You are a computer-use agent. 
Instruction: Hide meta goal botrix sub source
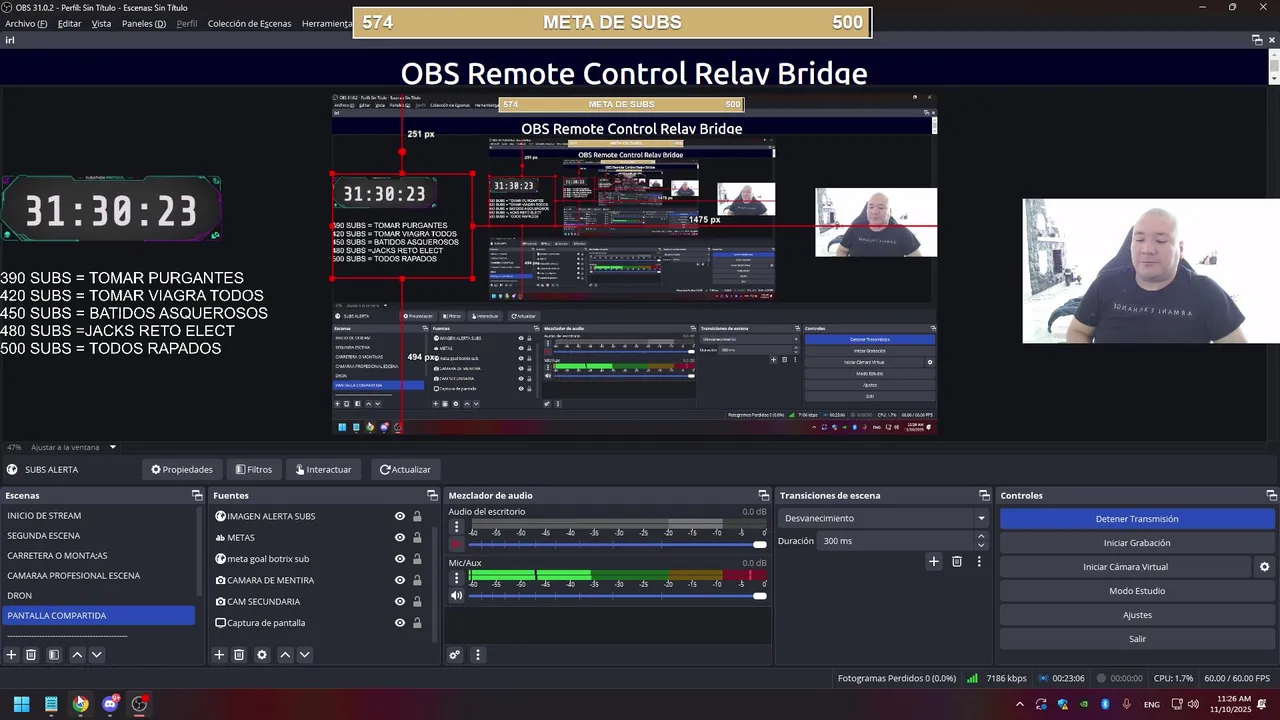point(400,559)
